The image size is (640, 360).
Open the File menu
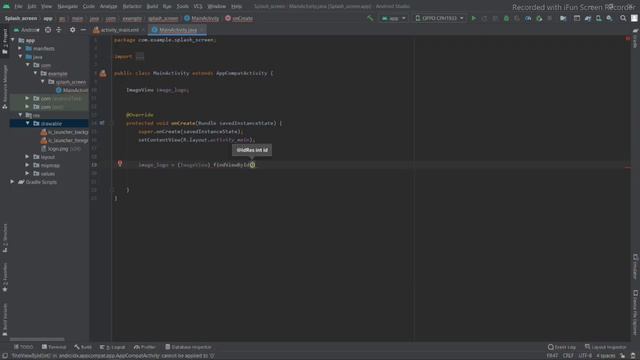pos(18,7)
